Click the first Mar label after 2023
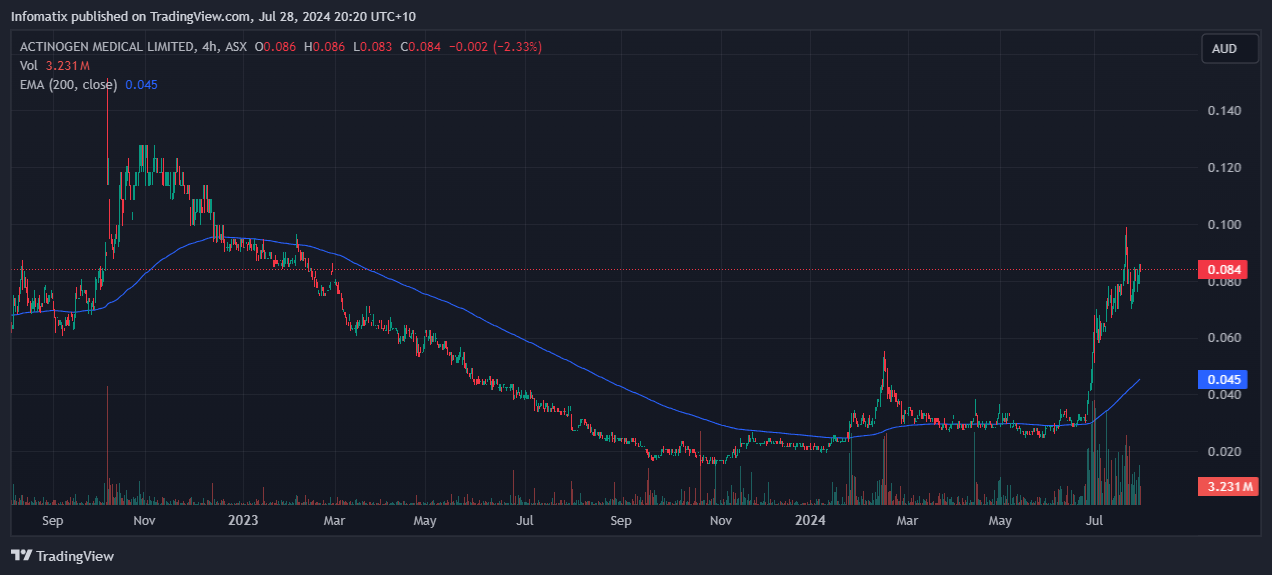 coord(335,521)
